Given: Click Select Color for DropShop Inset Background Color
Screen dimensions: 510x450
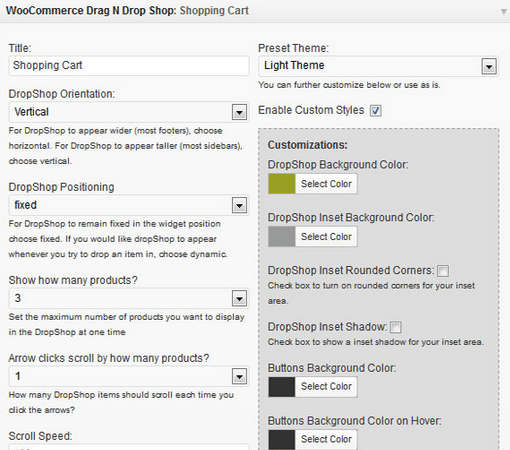Looking at the screenshot, I should [326, 237].
